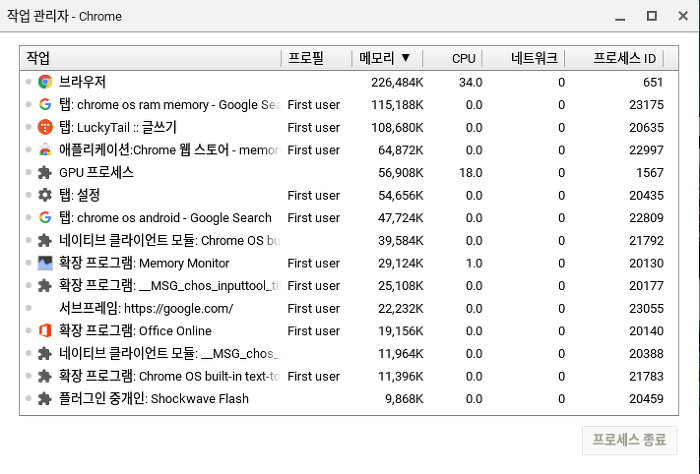Click First user in the 탭: 설정 row
The width and height of the screenshot is (700, 474).
tap(313, 195)
